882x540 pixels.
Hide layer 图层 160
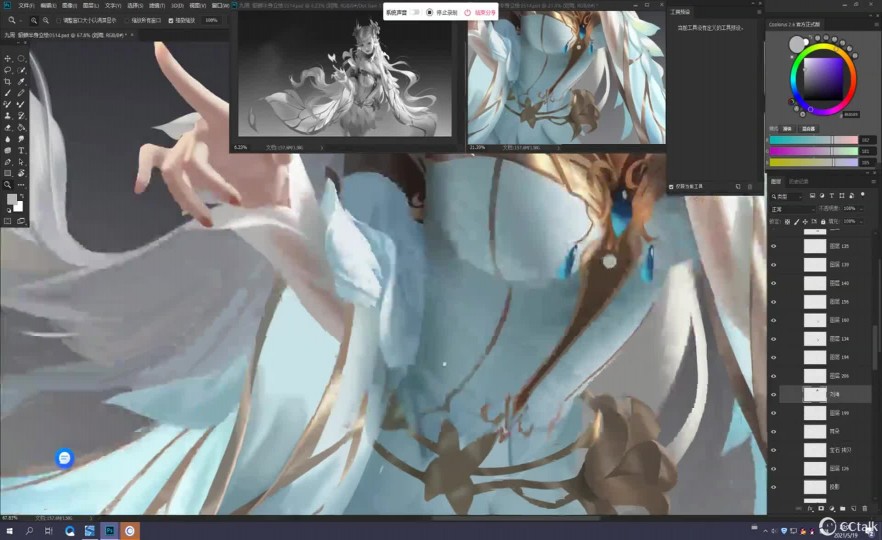[773, 321]
